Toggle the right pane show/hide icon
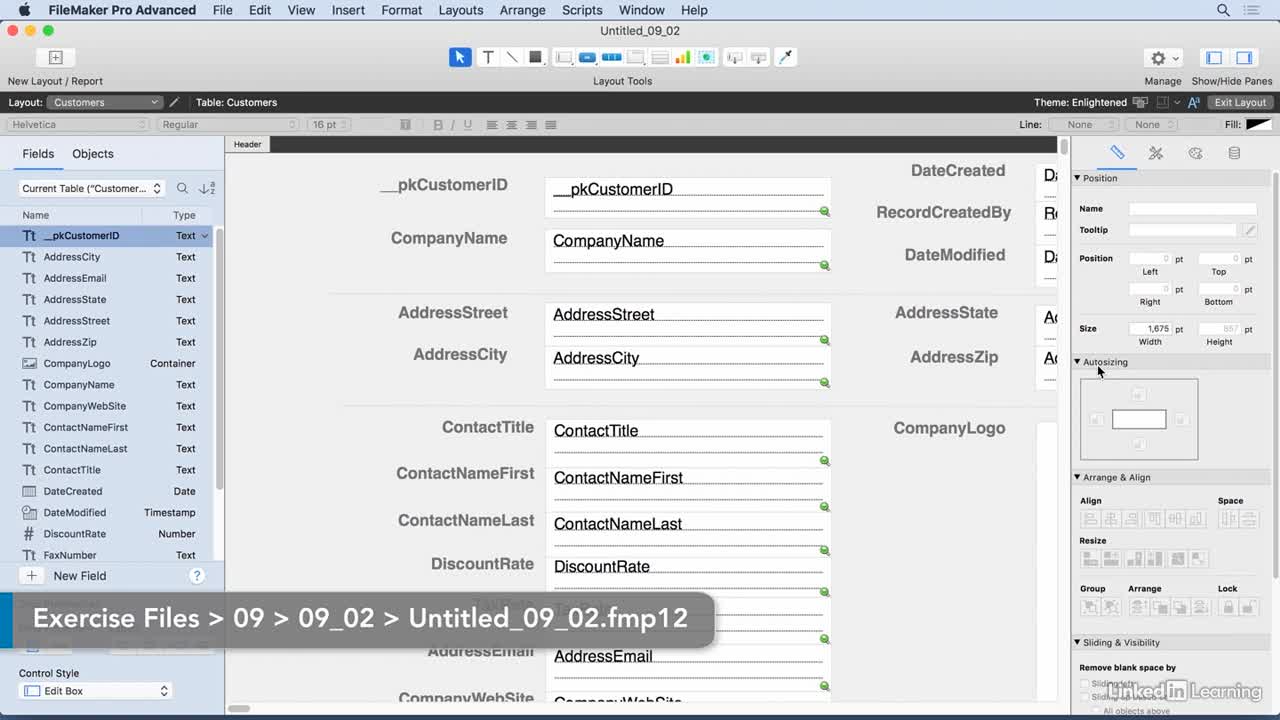 pos(1244,58)
